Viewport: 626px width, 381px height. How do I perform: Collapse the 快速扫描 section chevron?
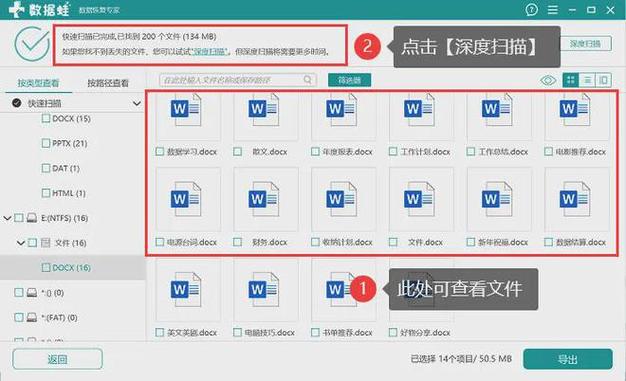tap(137, 103)
